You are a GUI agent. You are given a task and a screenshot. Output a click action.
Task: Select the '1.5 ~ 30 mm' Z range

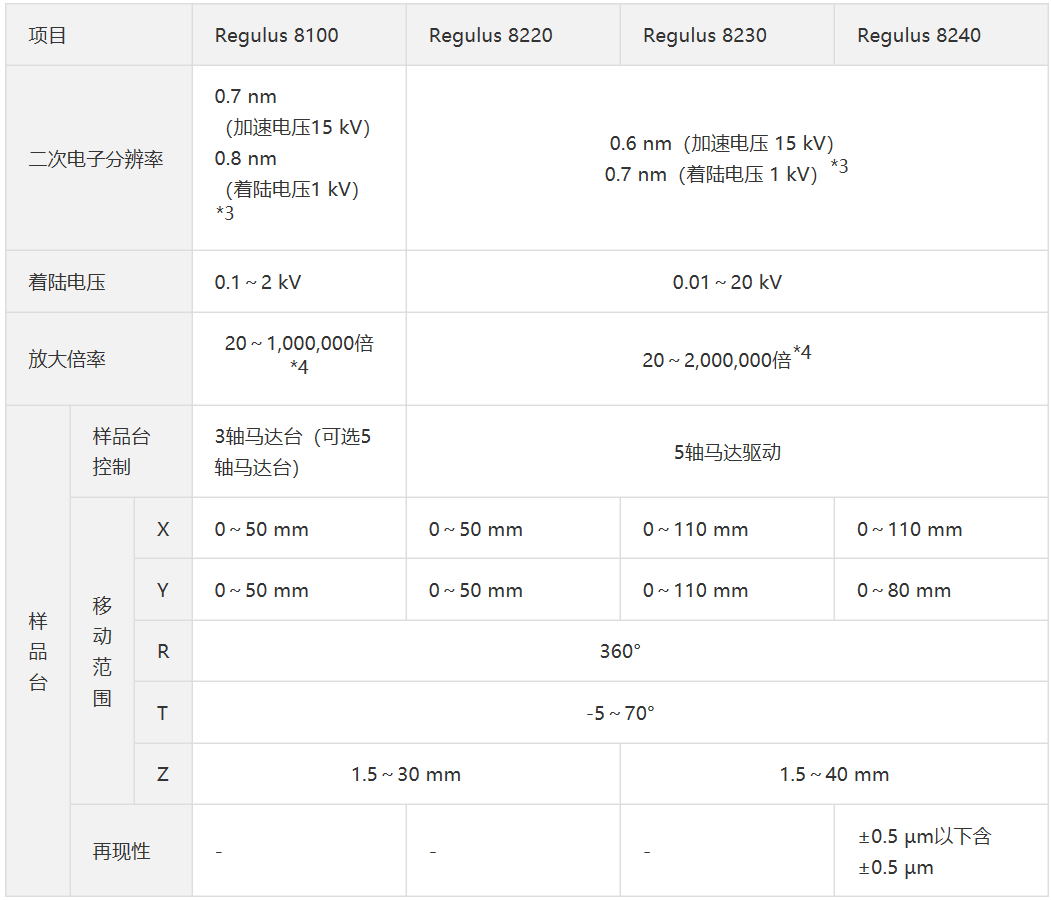pos(406,775)
